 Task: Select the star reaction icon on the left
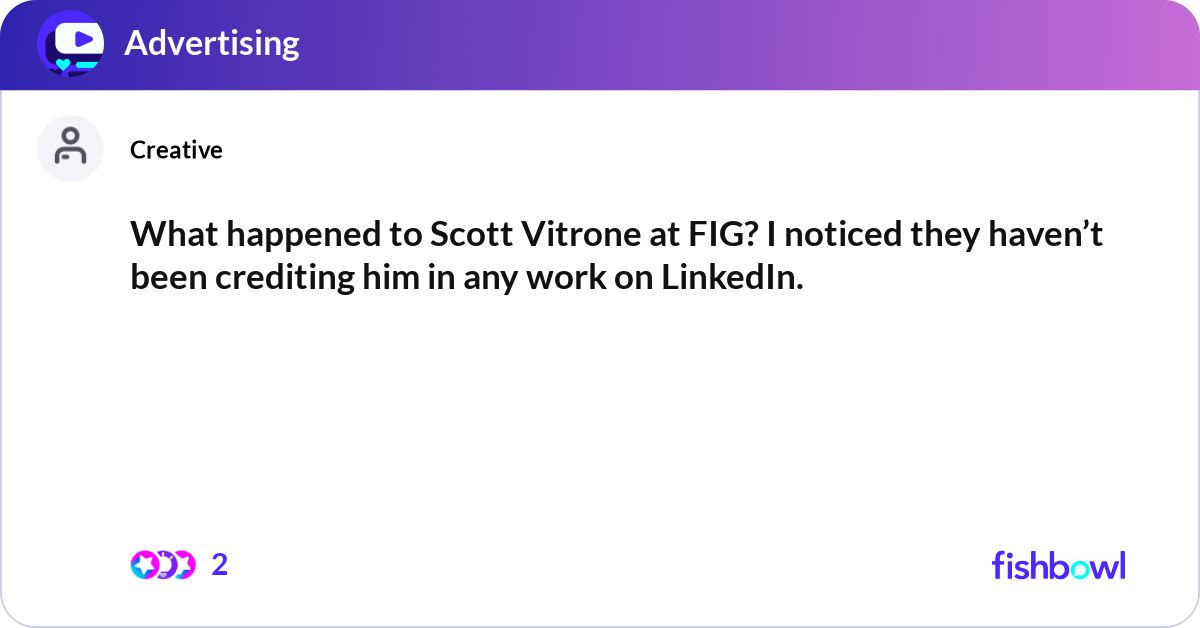point(144,565)
